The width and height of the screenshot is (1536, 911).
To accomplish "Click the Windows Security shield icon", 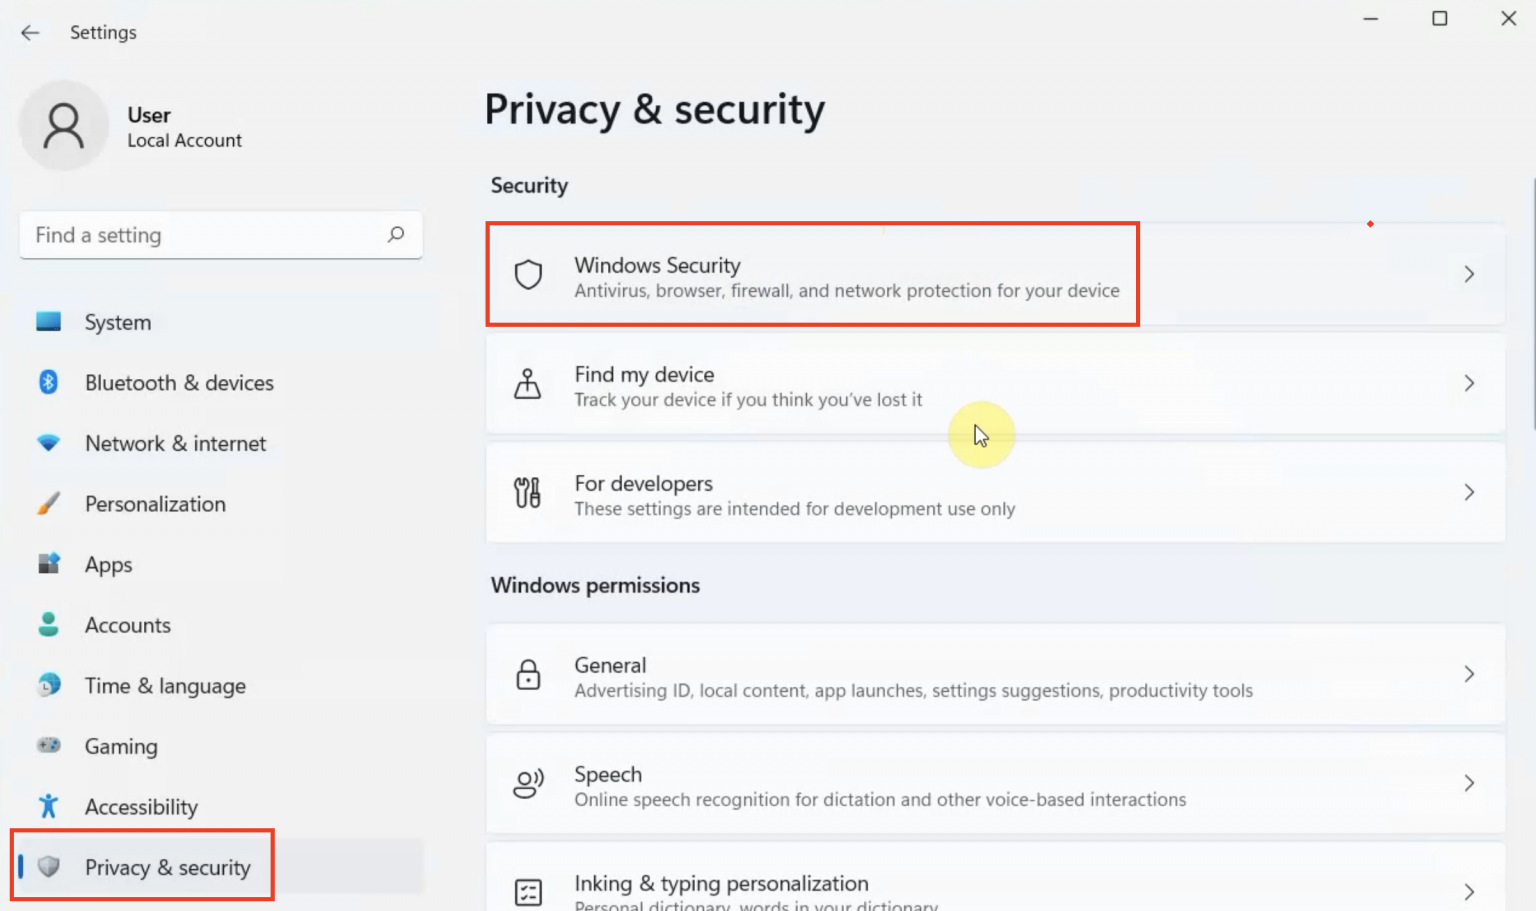I will (x=528, y=275).
